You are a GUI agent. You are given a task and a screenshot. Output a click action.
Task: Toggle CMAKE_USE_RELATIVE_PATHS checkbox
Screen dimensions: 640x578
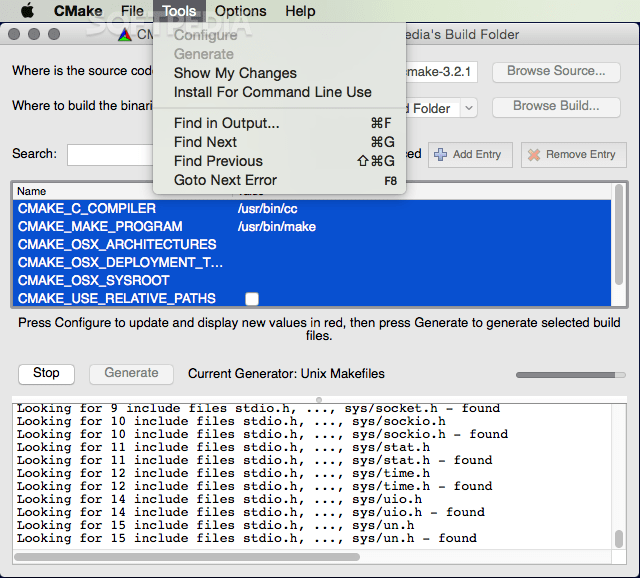(x=252, y=299)
